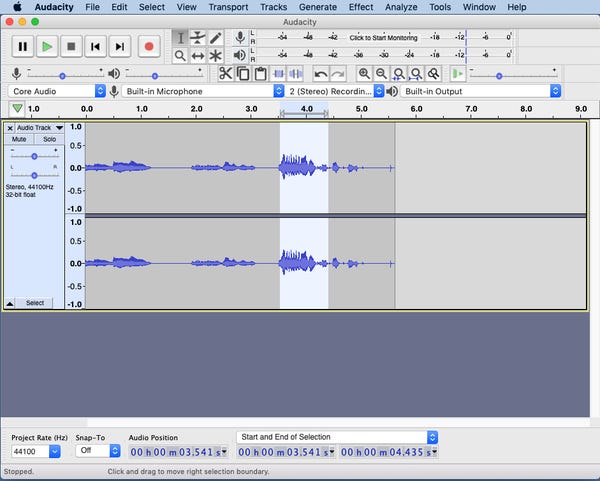Solo the Audio Track
The height and width of the screenshot is (481, 600).
tap(49, 139)
